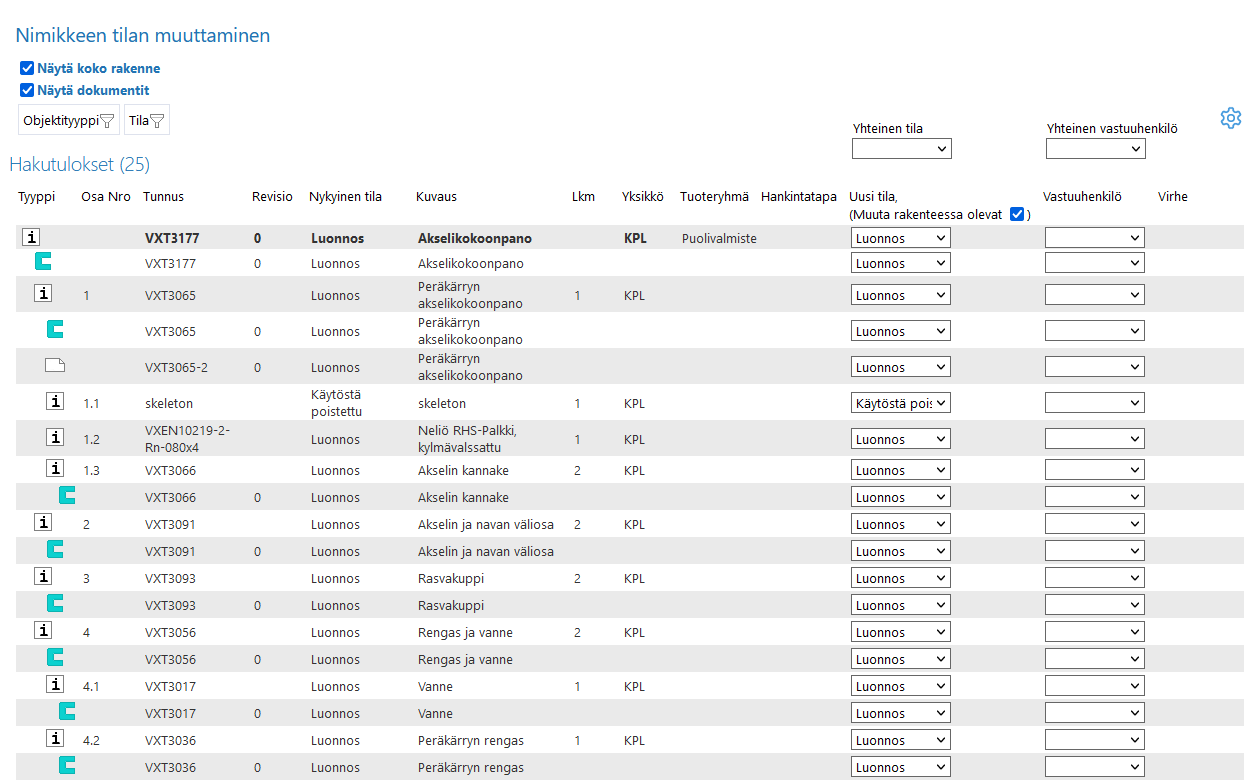Click the Lkm value for VXT3065 row
Image resolution: width=1253 pixels, height=781 pixels.
click(x=577, y=296)
